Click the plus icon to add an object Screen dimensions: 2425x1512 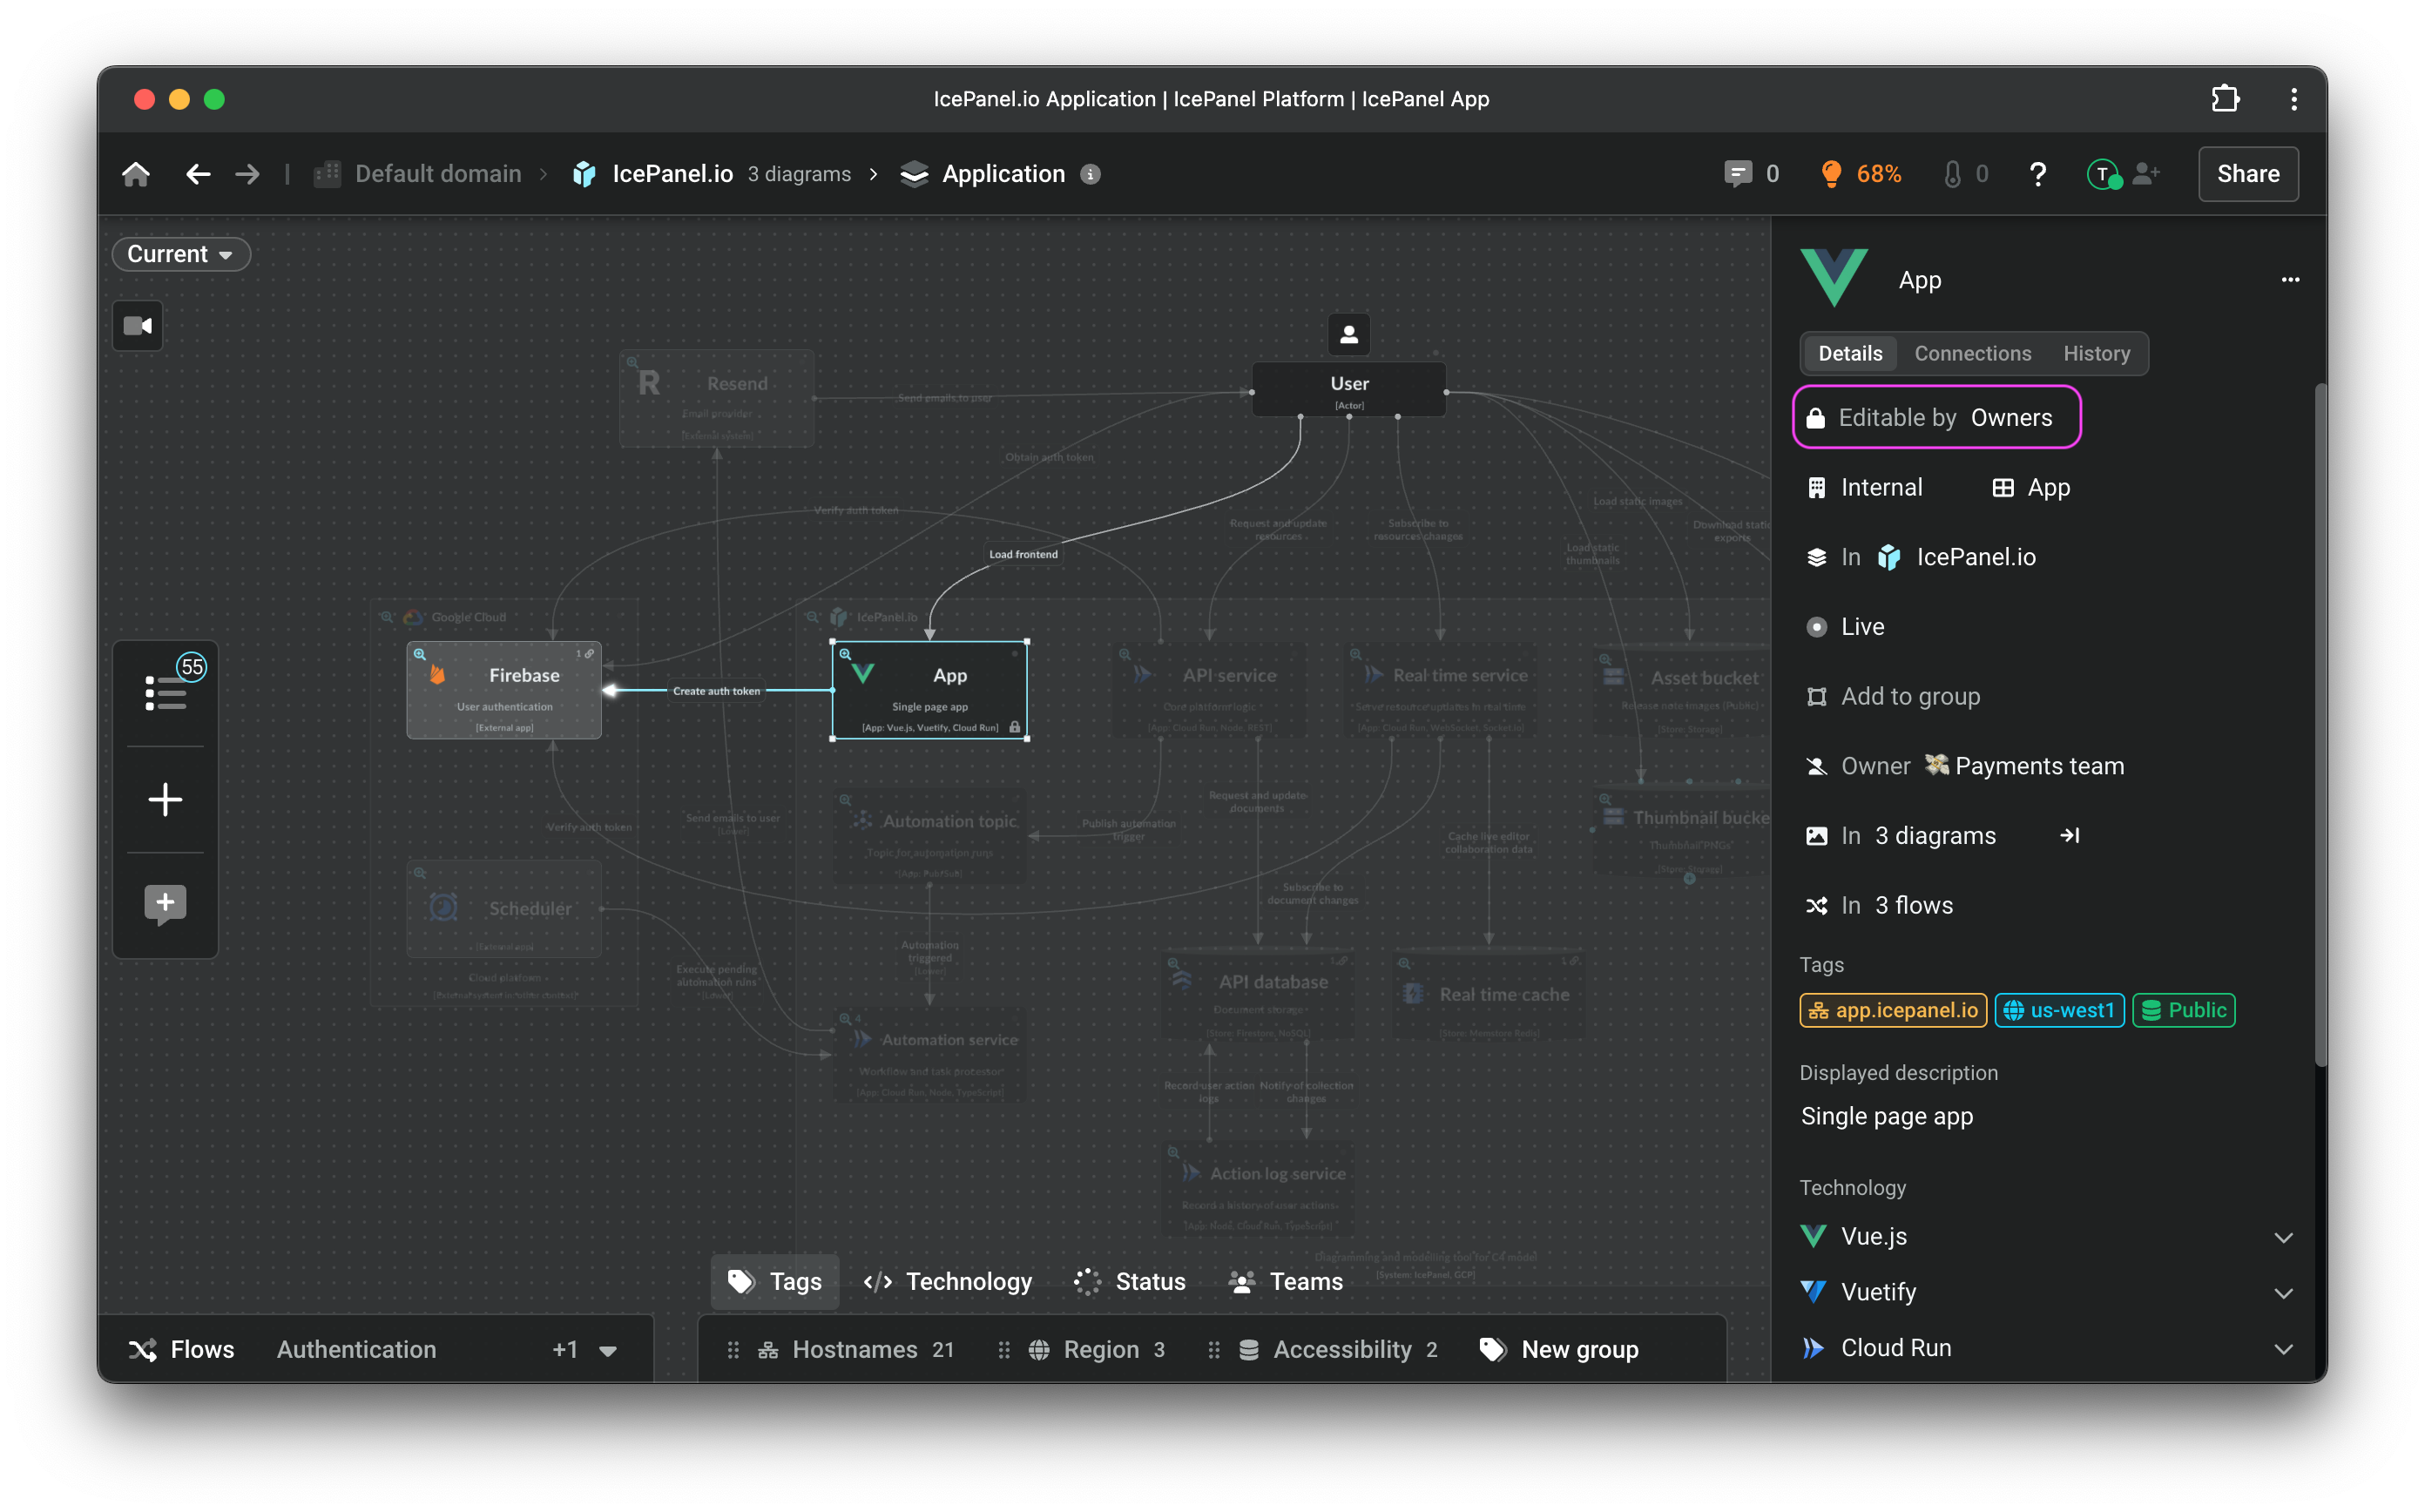(x=166, y=799)
